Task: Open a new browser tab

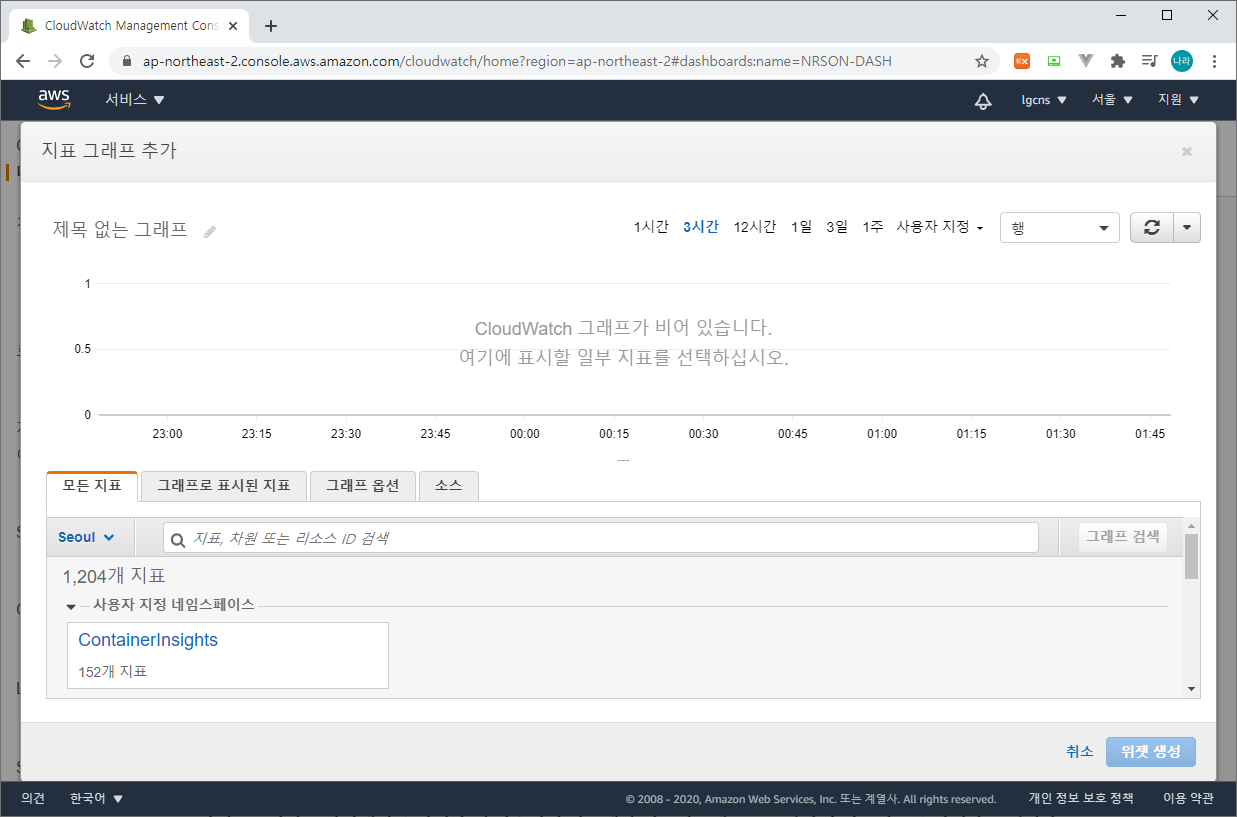Action: click(271, 26)
